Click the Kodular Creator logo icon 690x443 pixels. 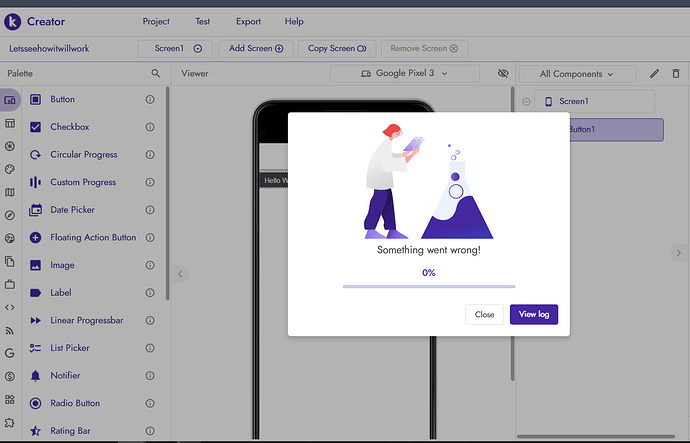tap(13, 21)
